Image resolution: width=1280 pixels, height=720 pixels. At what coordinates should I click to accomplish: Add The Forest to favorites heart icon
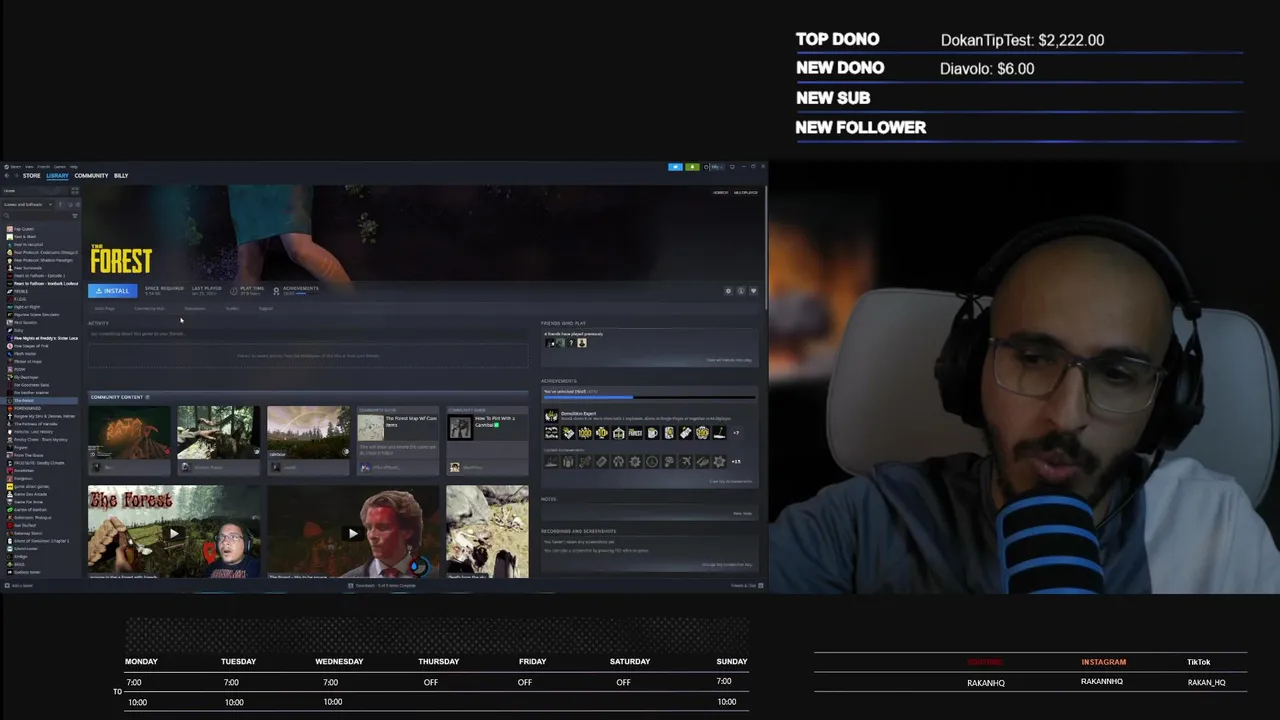[x=753, y=291]
